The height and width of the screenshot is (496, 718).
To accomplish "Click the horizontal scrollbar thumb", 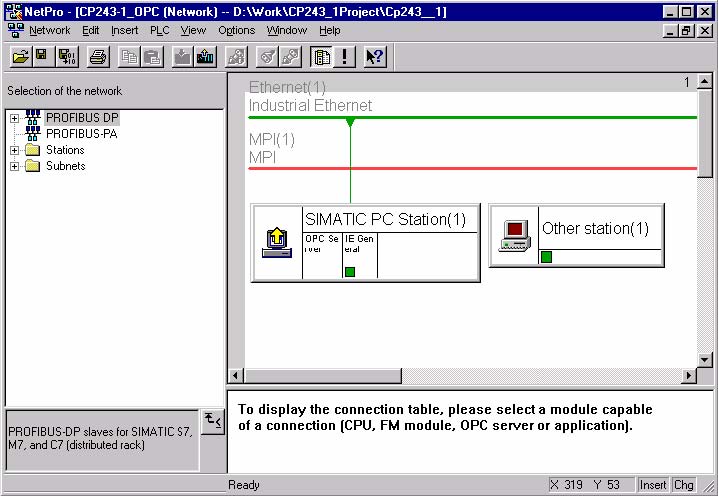I will [x=323, y=376].
